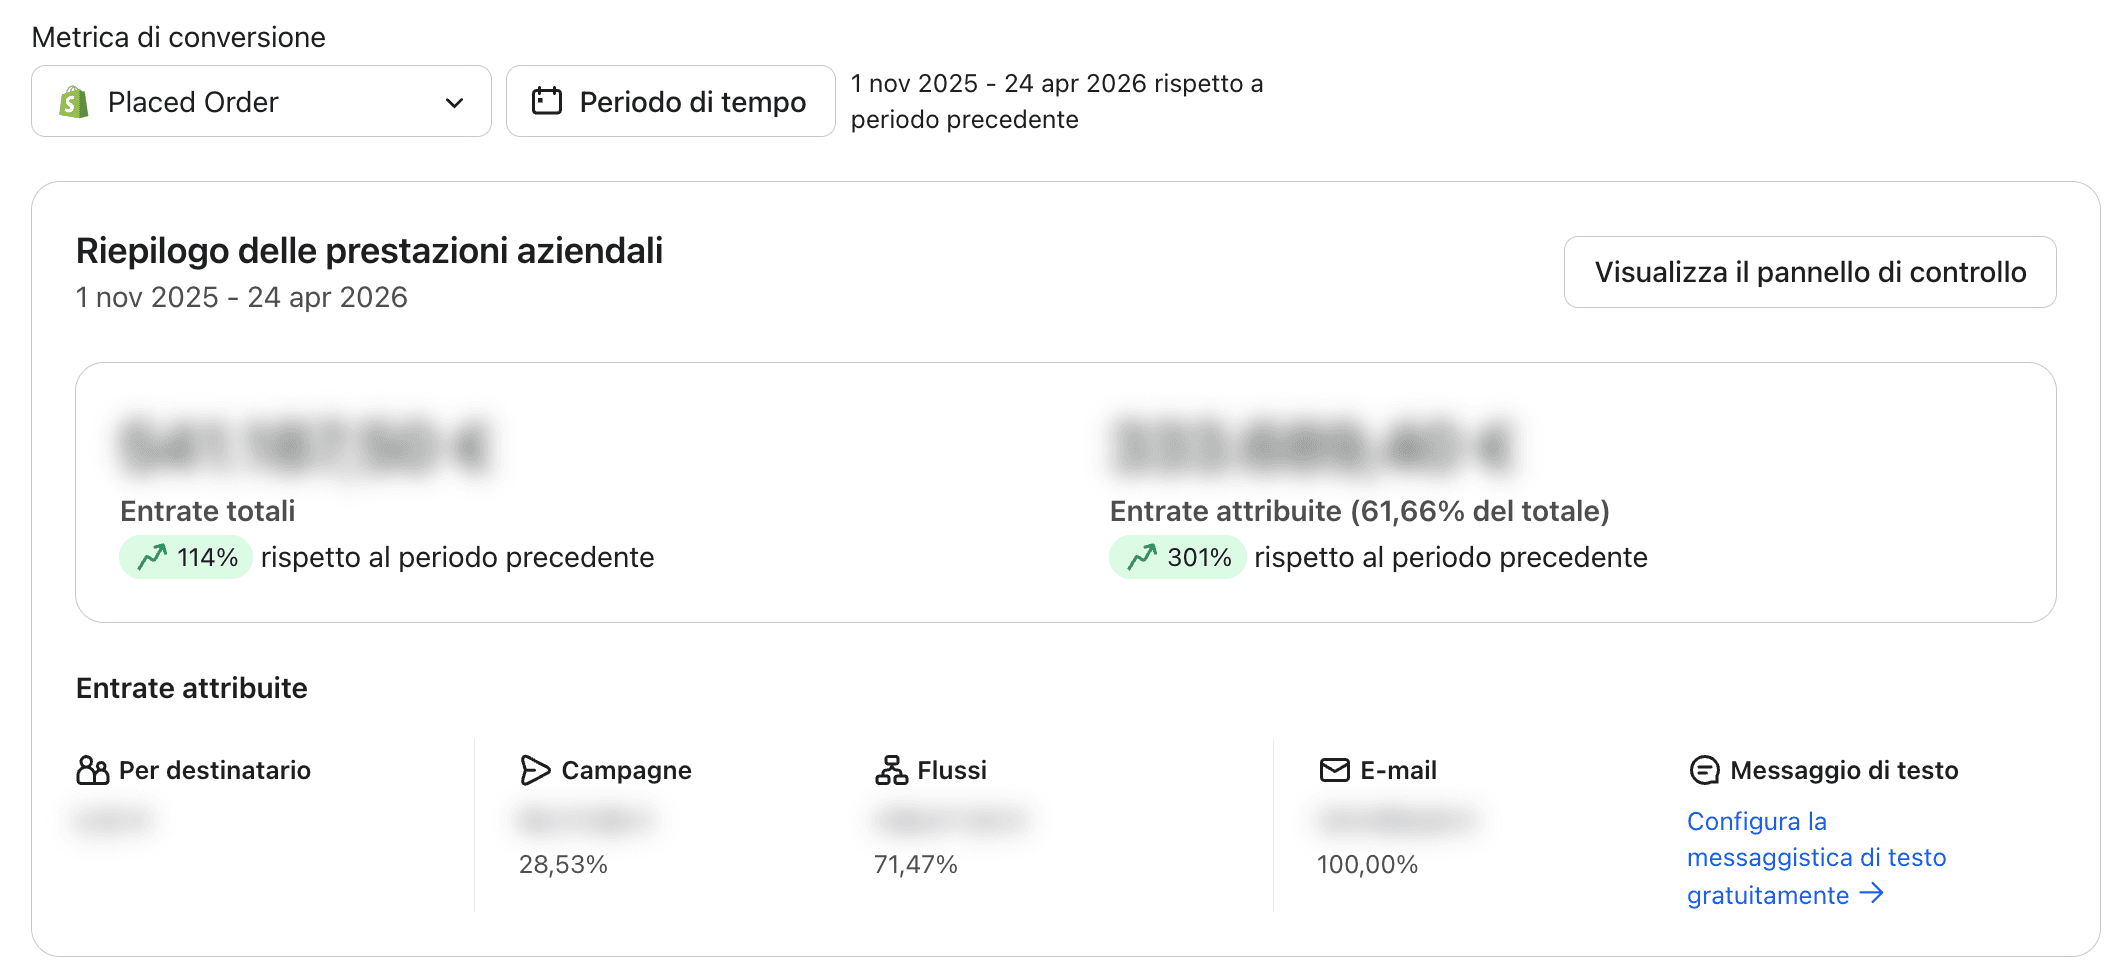Click the calendar icon in Periodo di tempo

[x=547, y=101]
